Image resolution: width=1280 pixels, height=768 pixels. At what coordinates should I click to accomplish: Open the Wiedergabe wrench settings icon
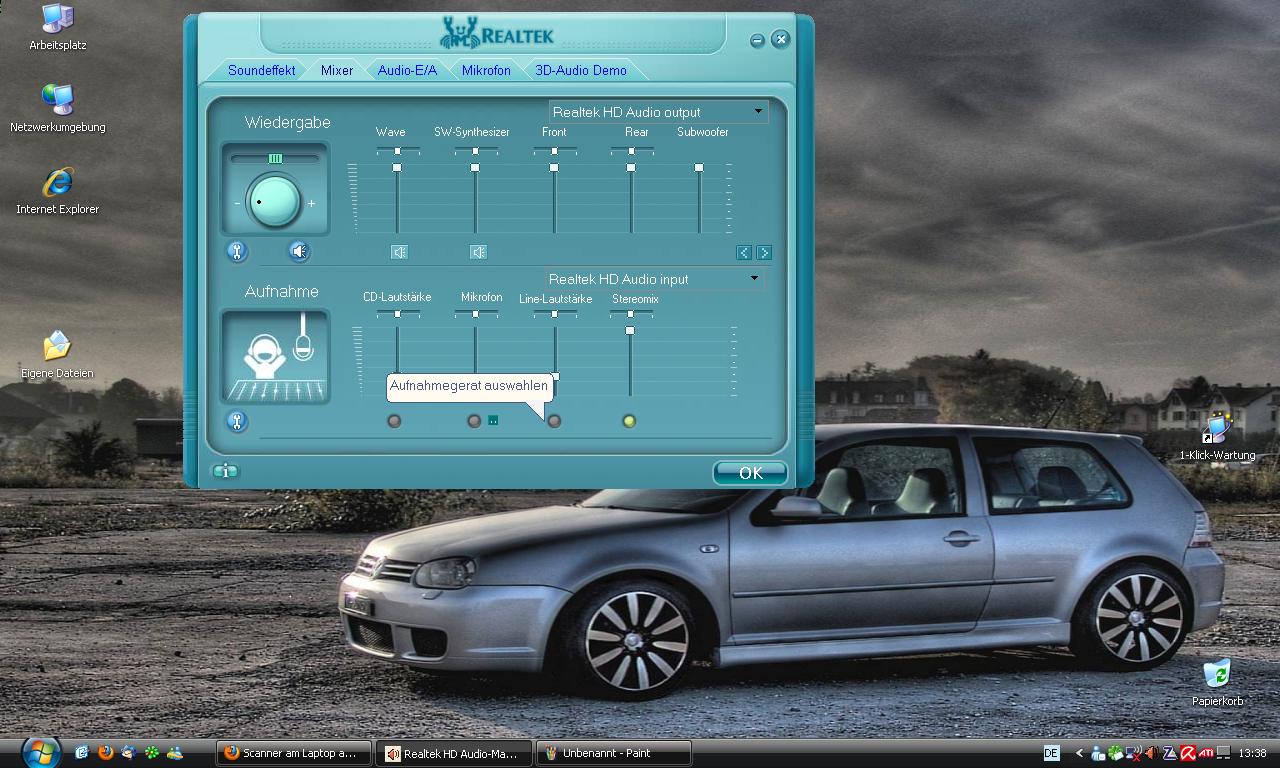237,252
